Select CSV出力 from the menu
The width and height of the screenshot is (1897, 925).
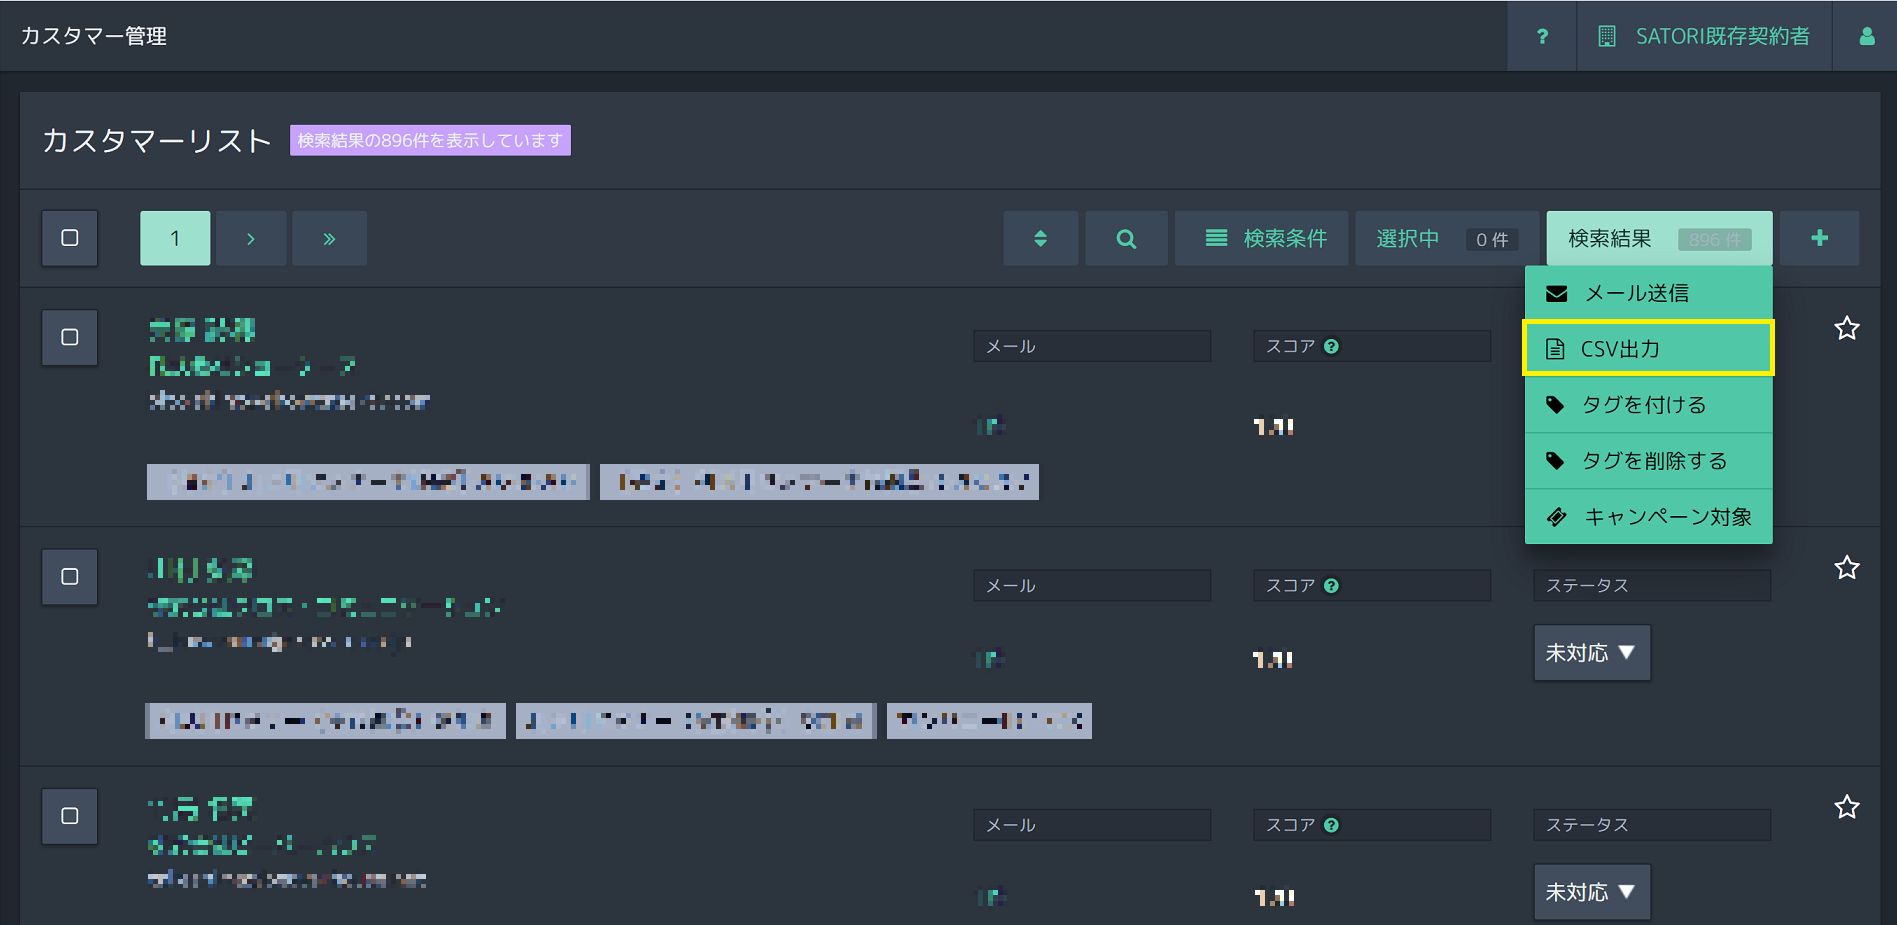pyautogui.click(x=1648, y=349)
